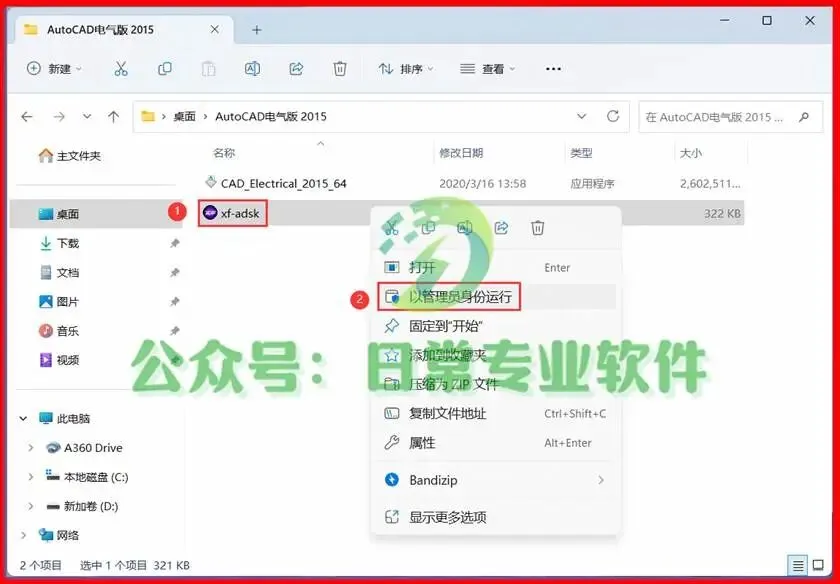
Task: Open 文档 in the sidebar
Action: click(59, 273)
